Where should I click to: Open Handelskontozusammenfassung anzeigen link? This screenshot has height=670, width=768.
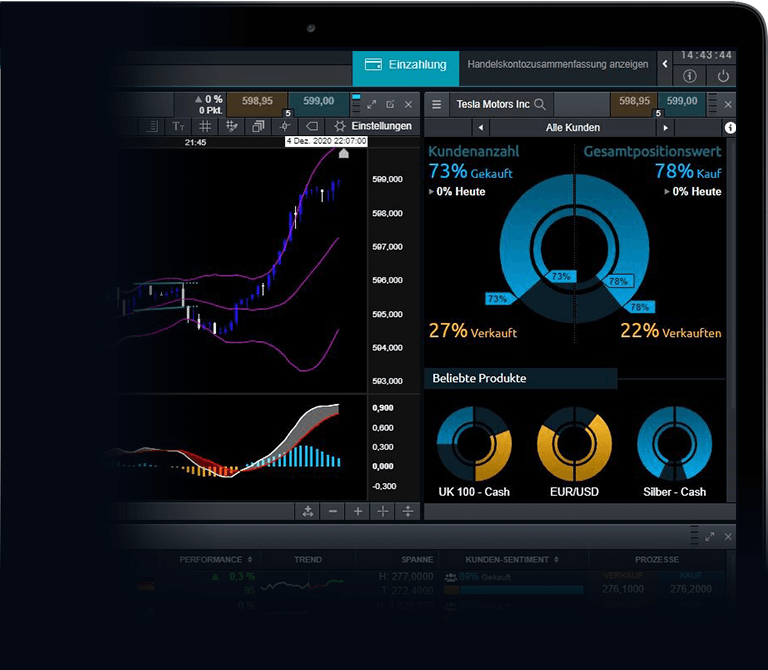557,65
